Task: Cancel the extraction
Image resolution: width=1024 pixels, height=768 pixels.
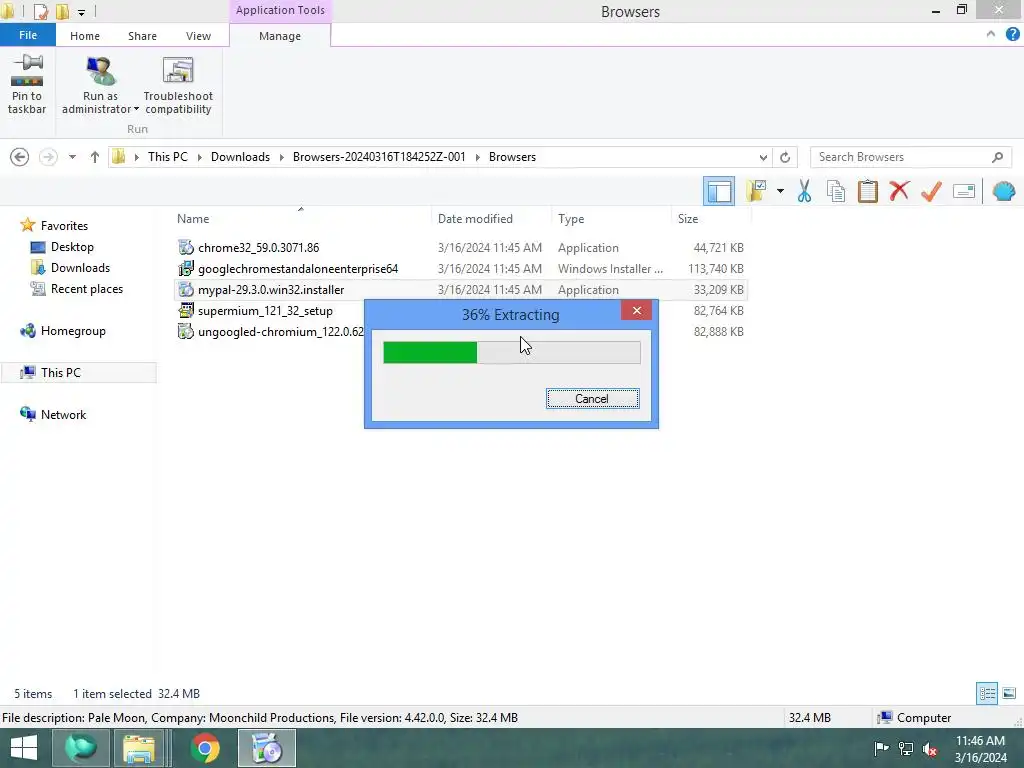Action: (x=592, y=398)
